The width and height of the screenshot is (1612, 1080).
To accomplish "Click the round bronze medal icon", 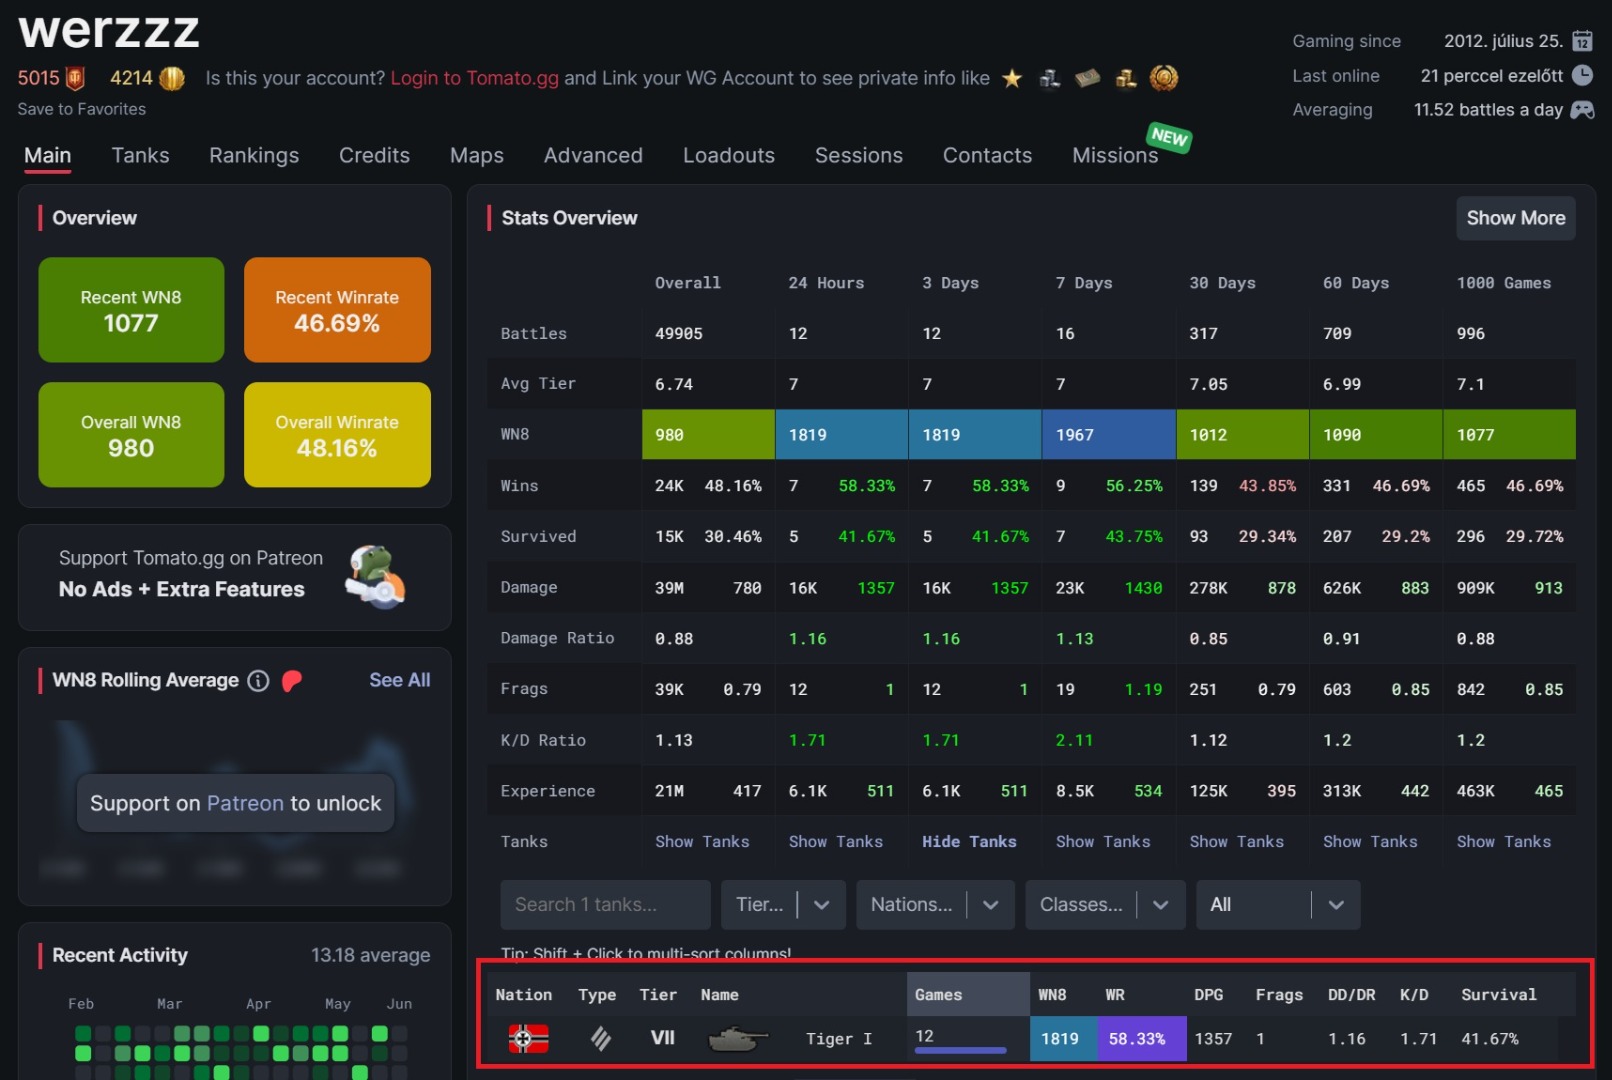I will pyautogui.click(x=1164, y=78).
